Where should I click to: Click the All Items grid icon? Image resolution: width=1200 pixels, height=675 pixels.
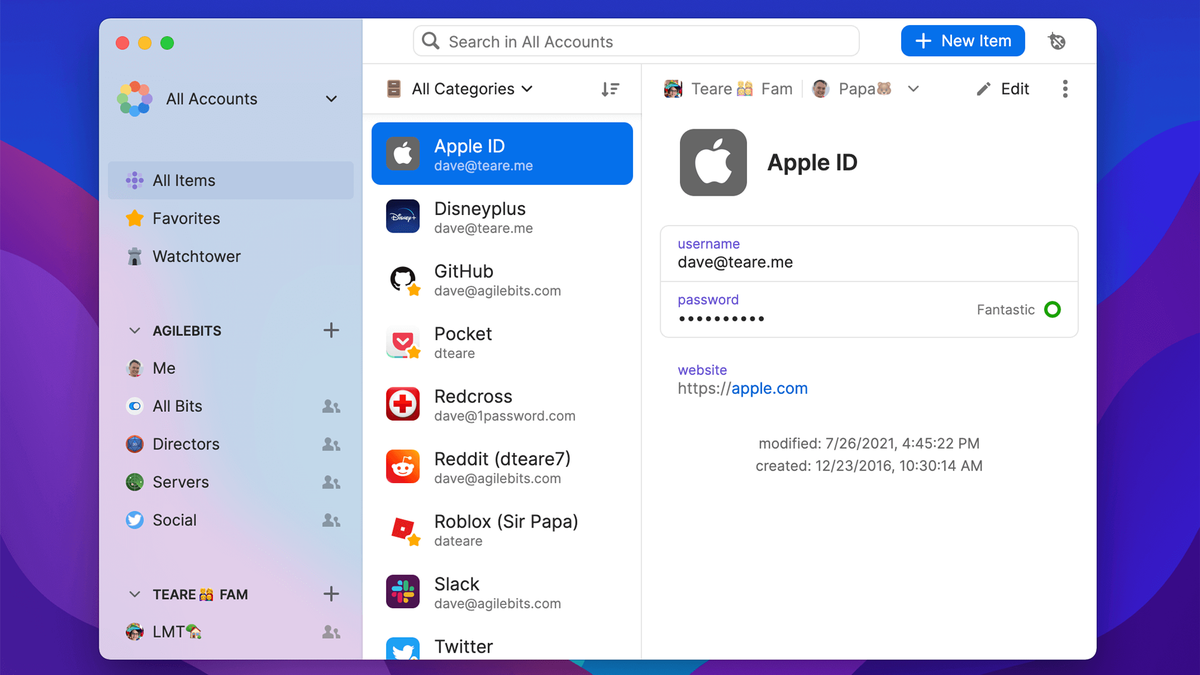pos(134,180)
